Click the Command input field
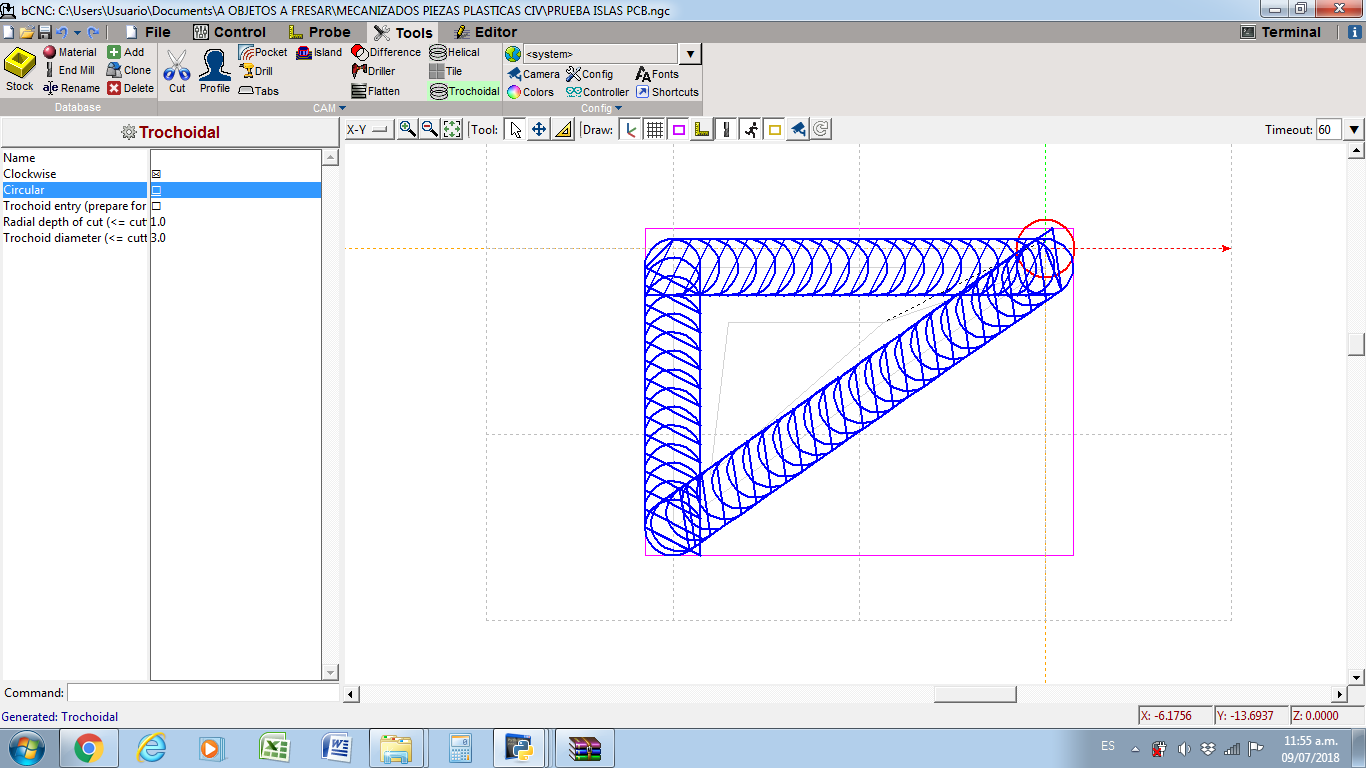The image size is (1366, 768). point(204,693)
